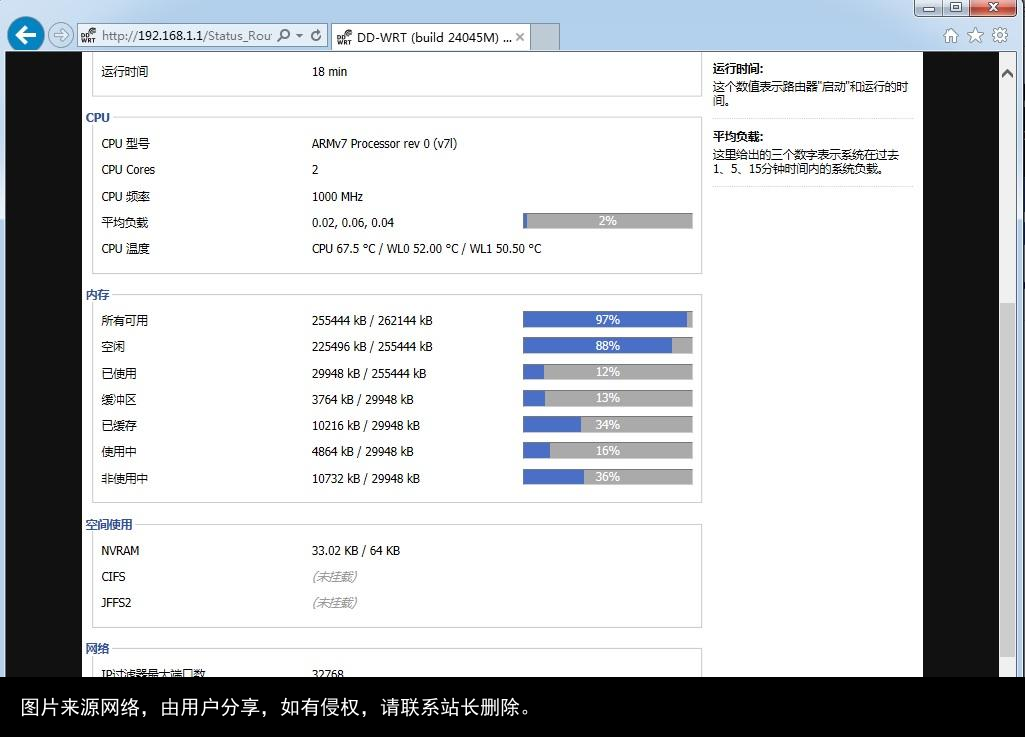Viewport: 1025px width, 737px height.
Task: Close the DD-WRT browser tab
Action: pos(519,36)
